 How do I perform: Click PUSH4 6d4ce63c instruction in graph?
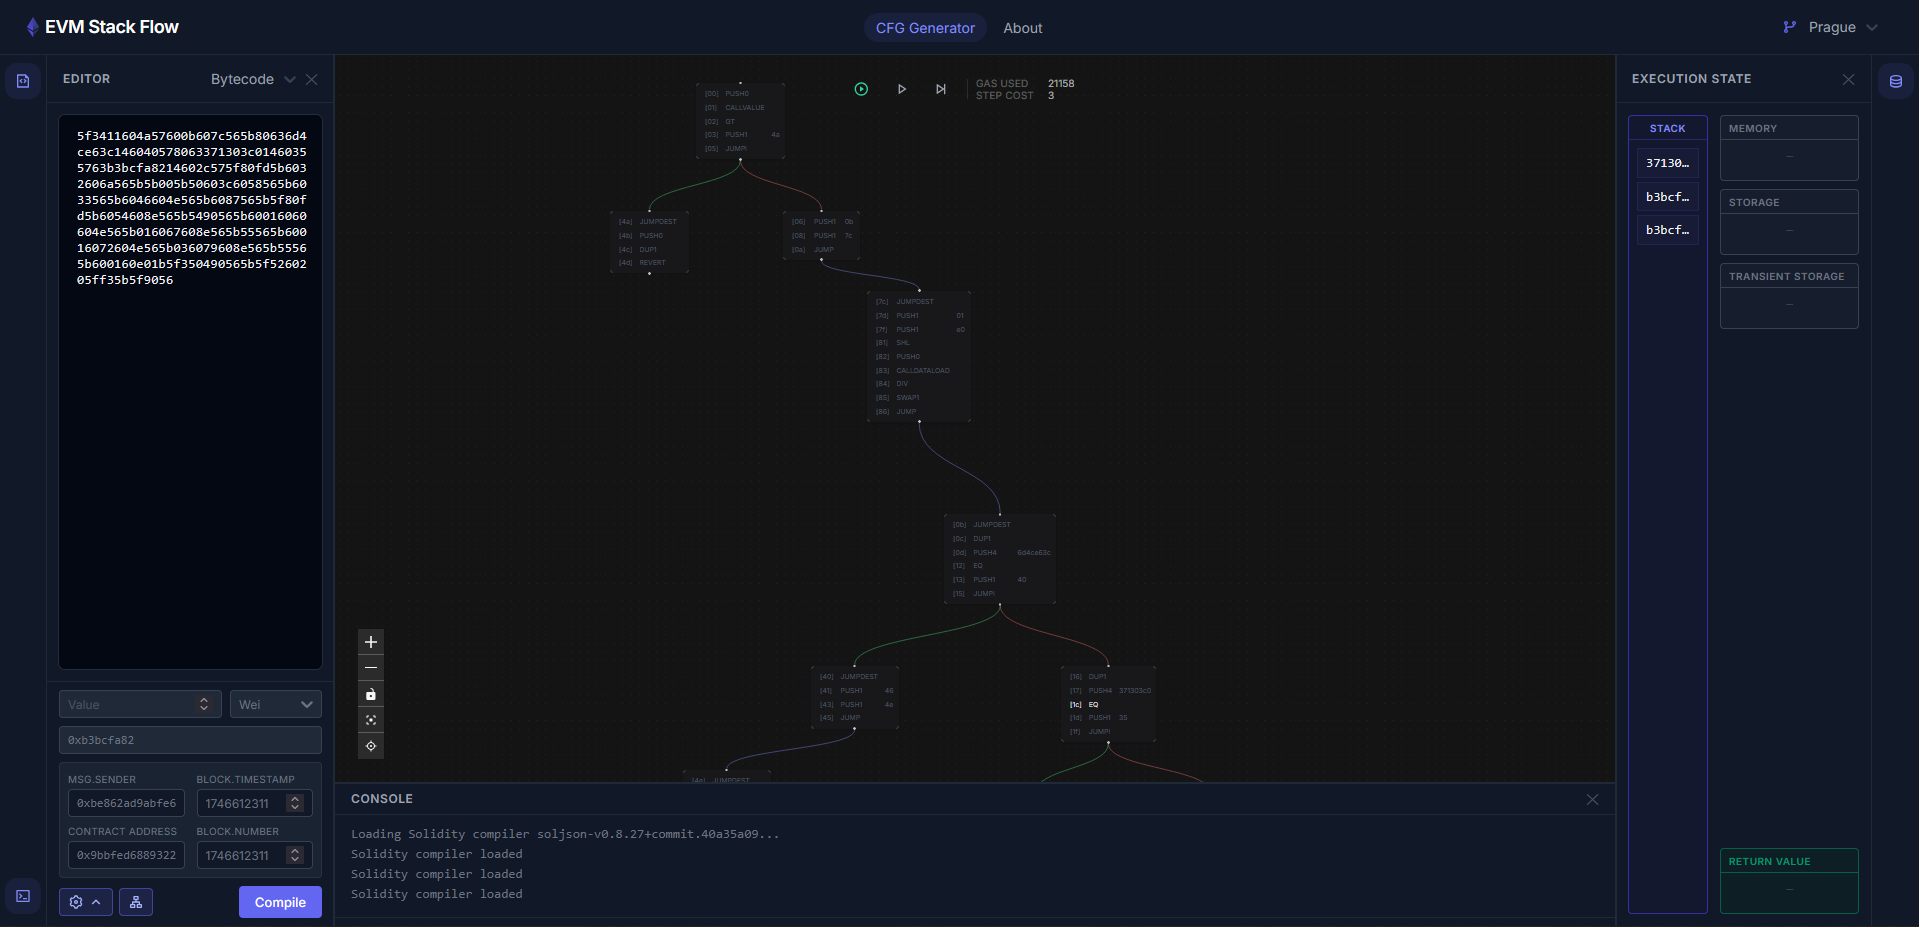click(x=1001, y=552)
